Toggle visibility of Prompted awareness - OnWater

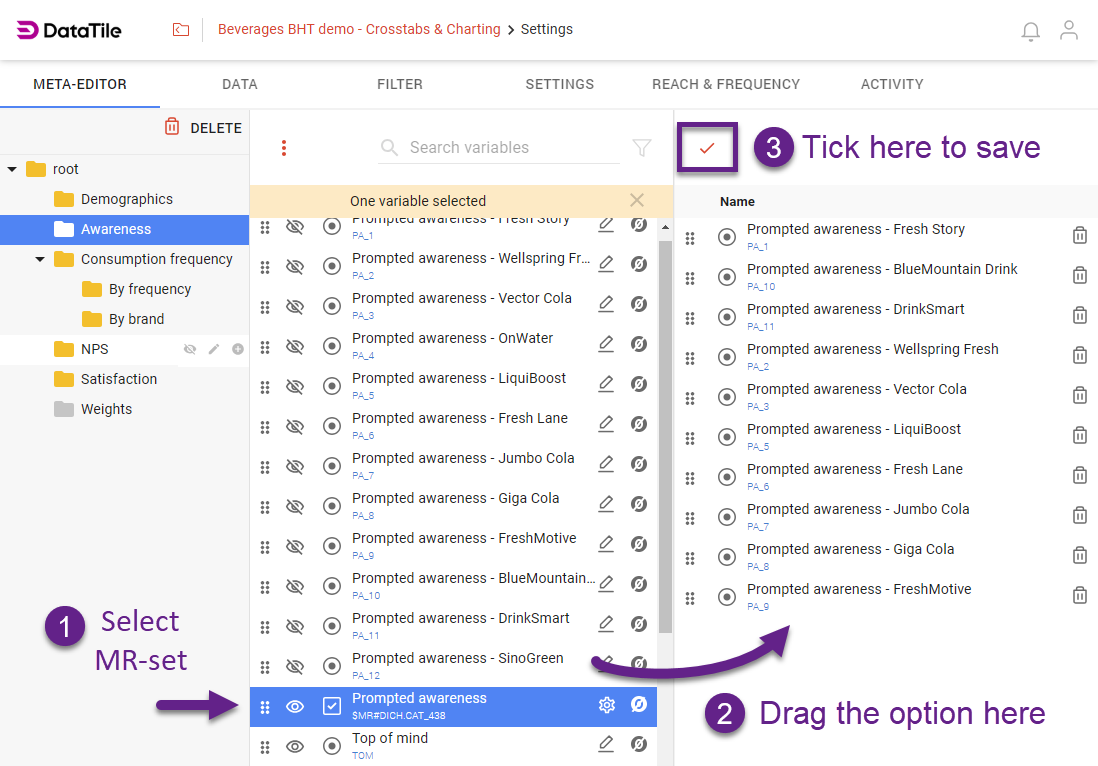tap(294, 344)
